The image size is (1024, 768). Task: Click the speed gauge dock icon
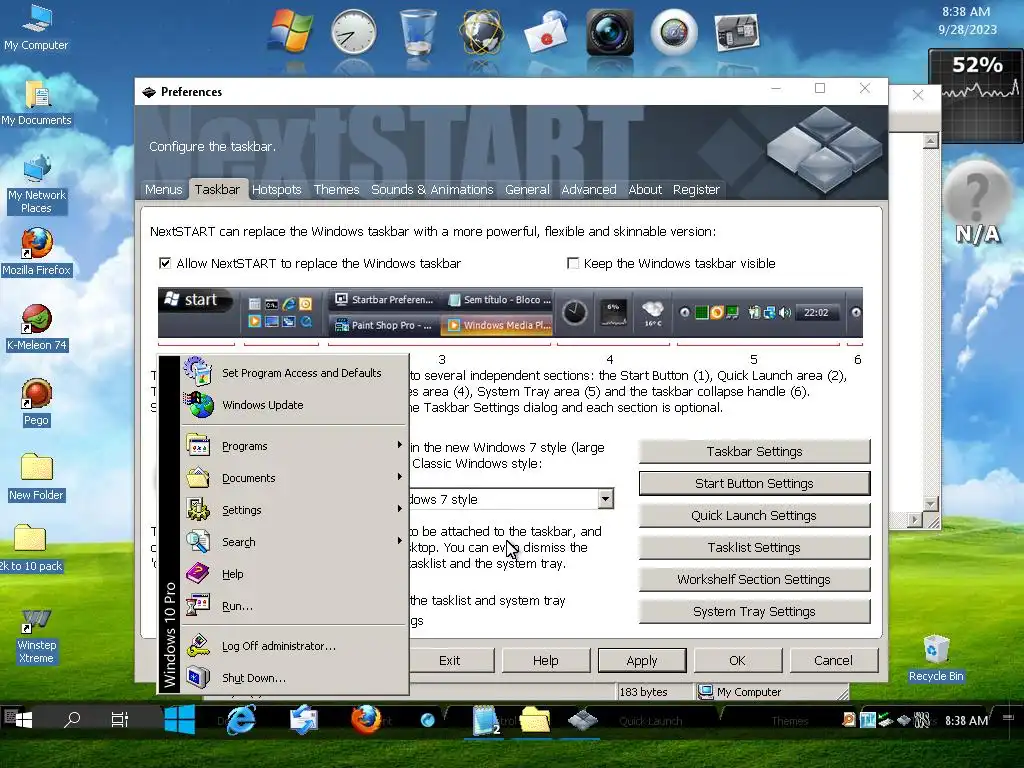[674, 31]
